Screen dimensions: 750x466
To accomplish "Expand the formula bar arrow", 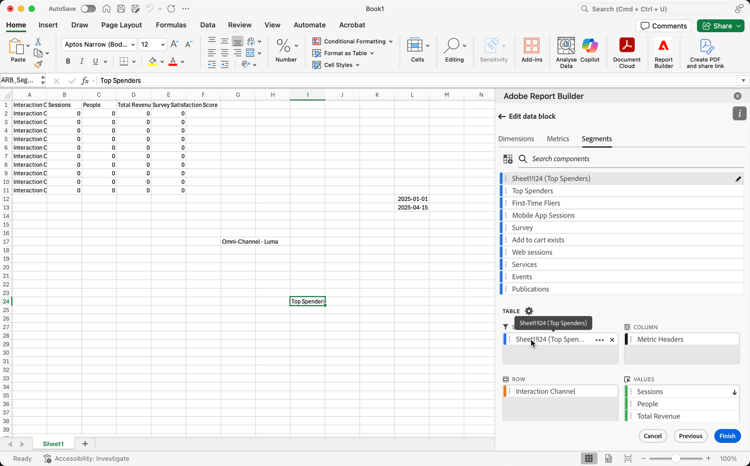I will 743,80.
